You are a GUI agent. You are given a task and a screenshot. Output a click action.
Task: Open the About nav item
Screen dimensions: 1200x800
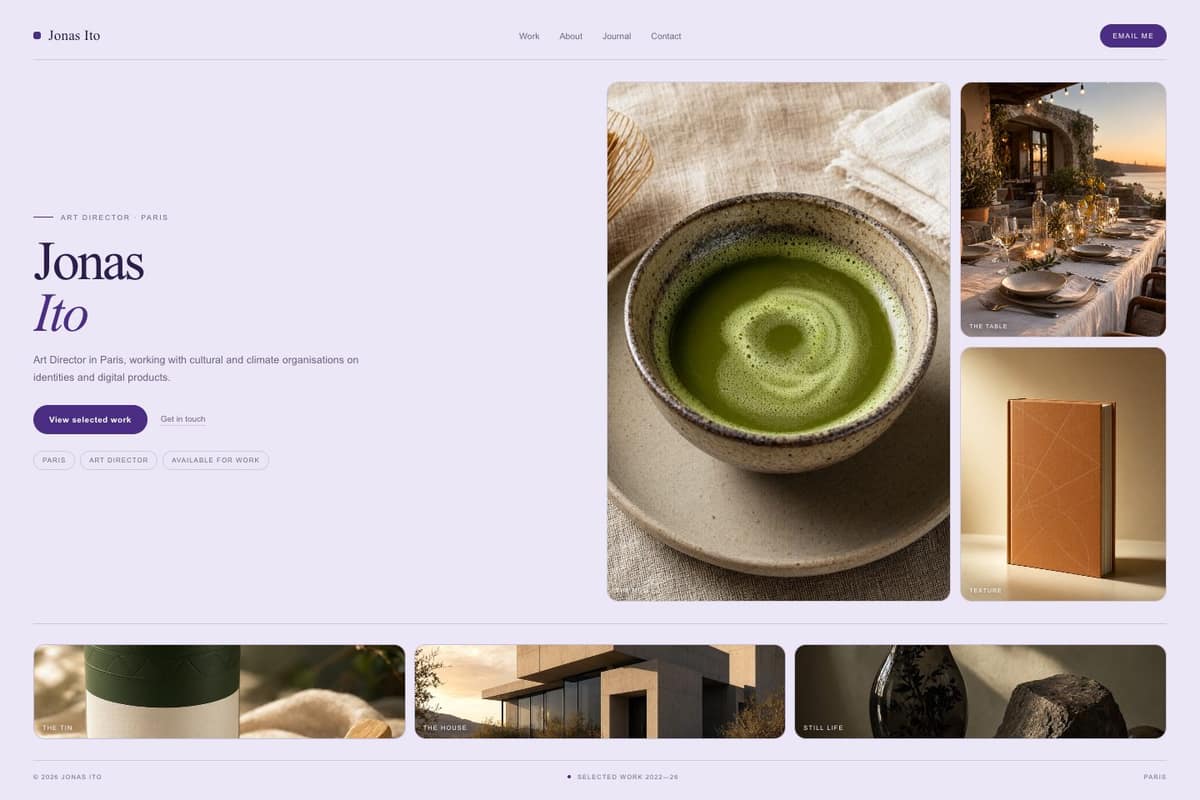click(x=571, y=36)
